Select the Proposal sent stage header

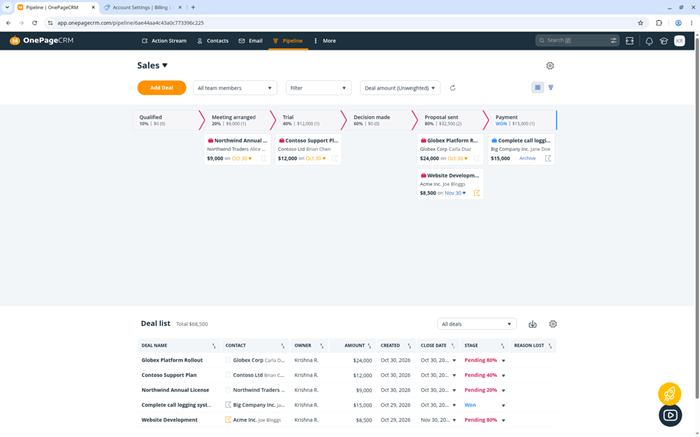[x=449, y=120]
